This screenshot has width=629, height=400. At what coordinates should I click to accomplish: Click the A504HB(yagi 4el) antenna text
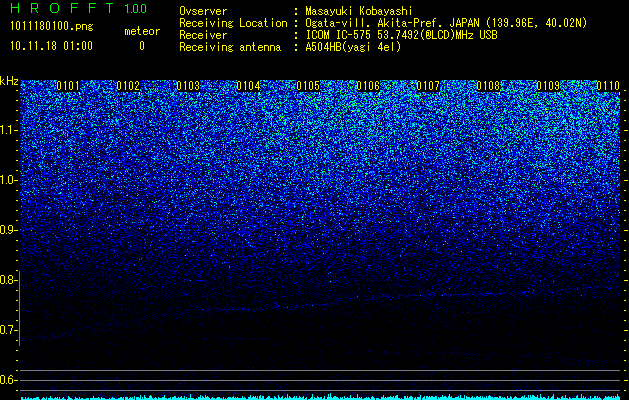pyautogui.click(x=353, y=47)
